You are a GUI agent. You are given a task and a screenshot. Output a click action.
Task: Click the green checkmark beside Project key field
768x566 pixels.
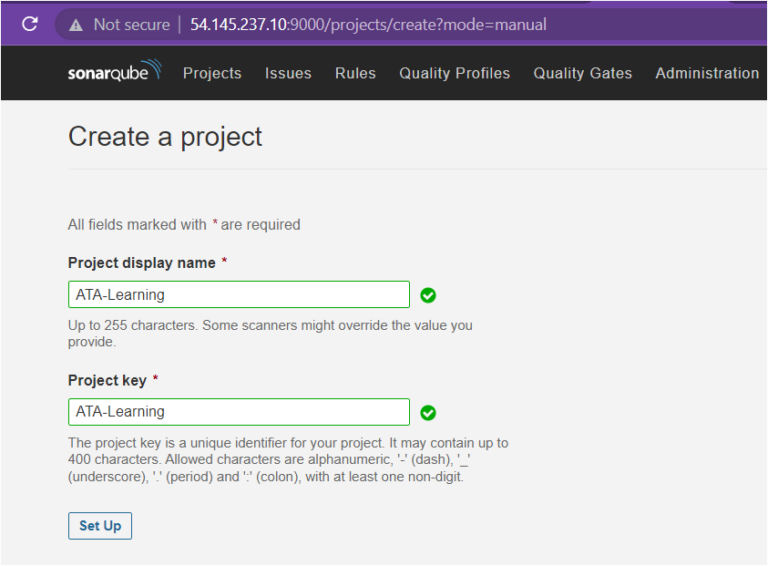pyautogui.click(x=428, y=412)
